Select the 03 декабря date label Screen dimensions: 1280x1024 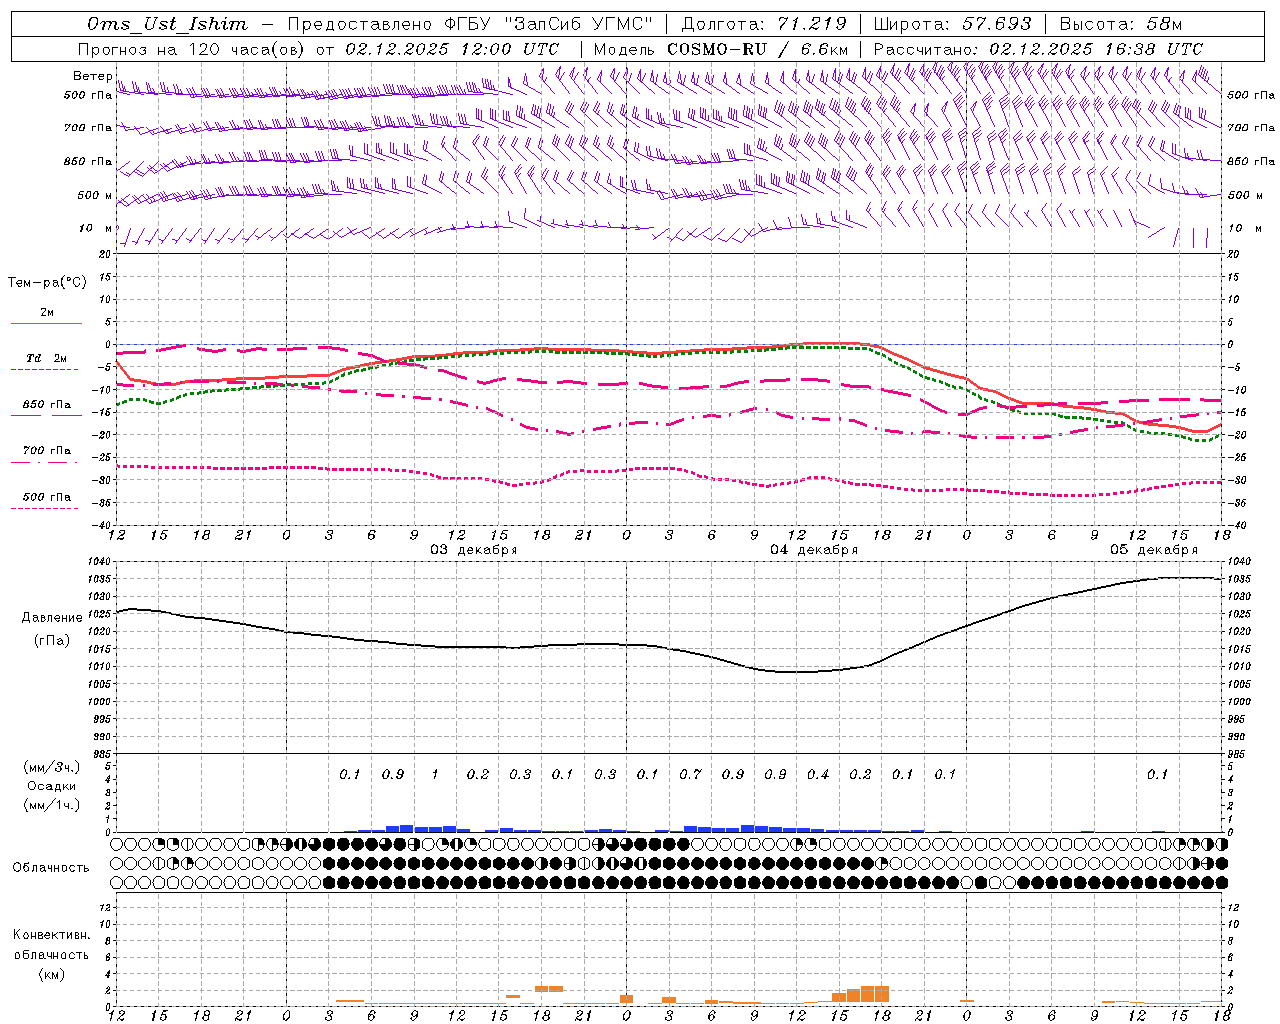[x=473, y=550]
